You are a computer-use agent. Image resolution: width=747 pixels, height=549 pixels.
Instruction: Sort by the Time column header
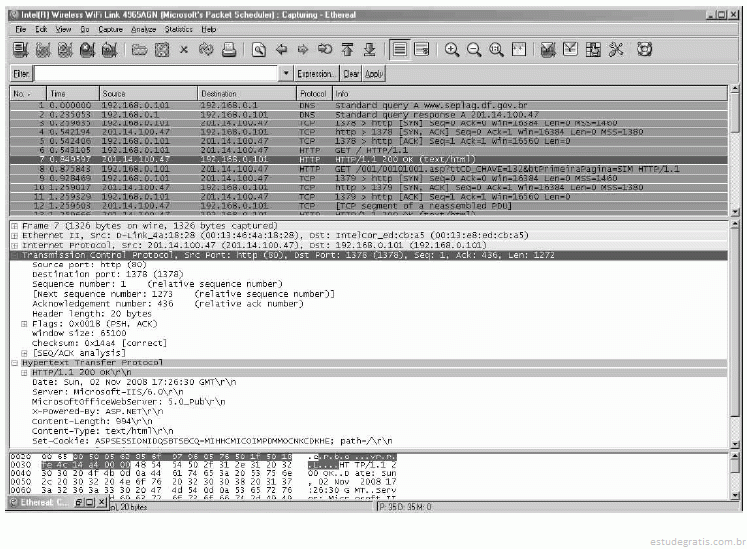point(73,94)
